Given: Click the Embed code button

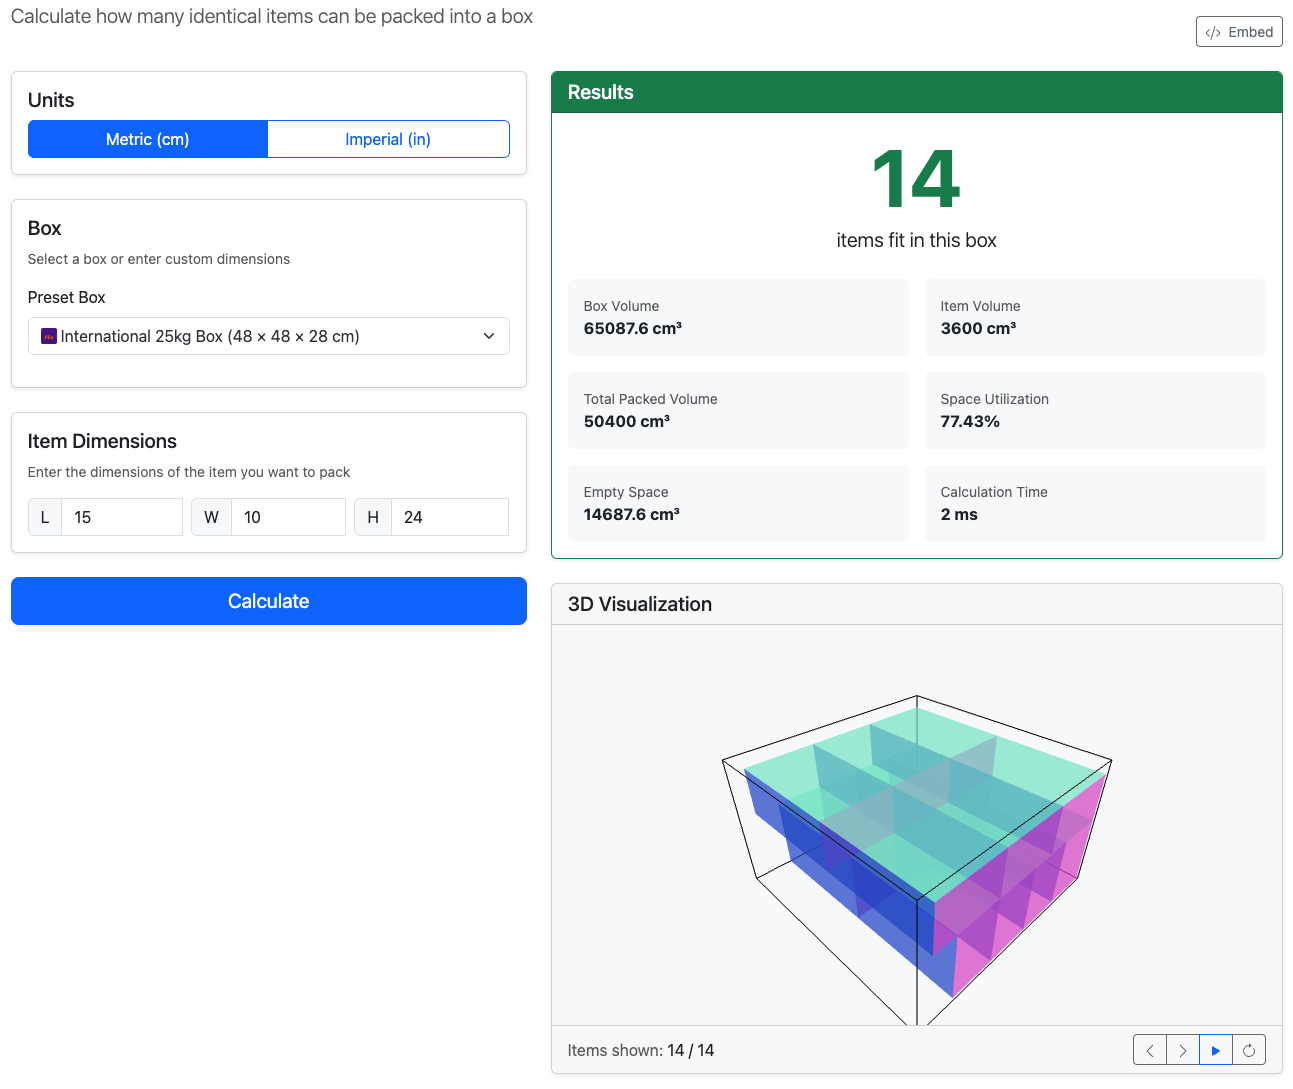Looking at the screenshot, I should [1239, 32].
